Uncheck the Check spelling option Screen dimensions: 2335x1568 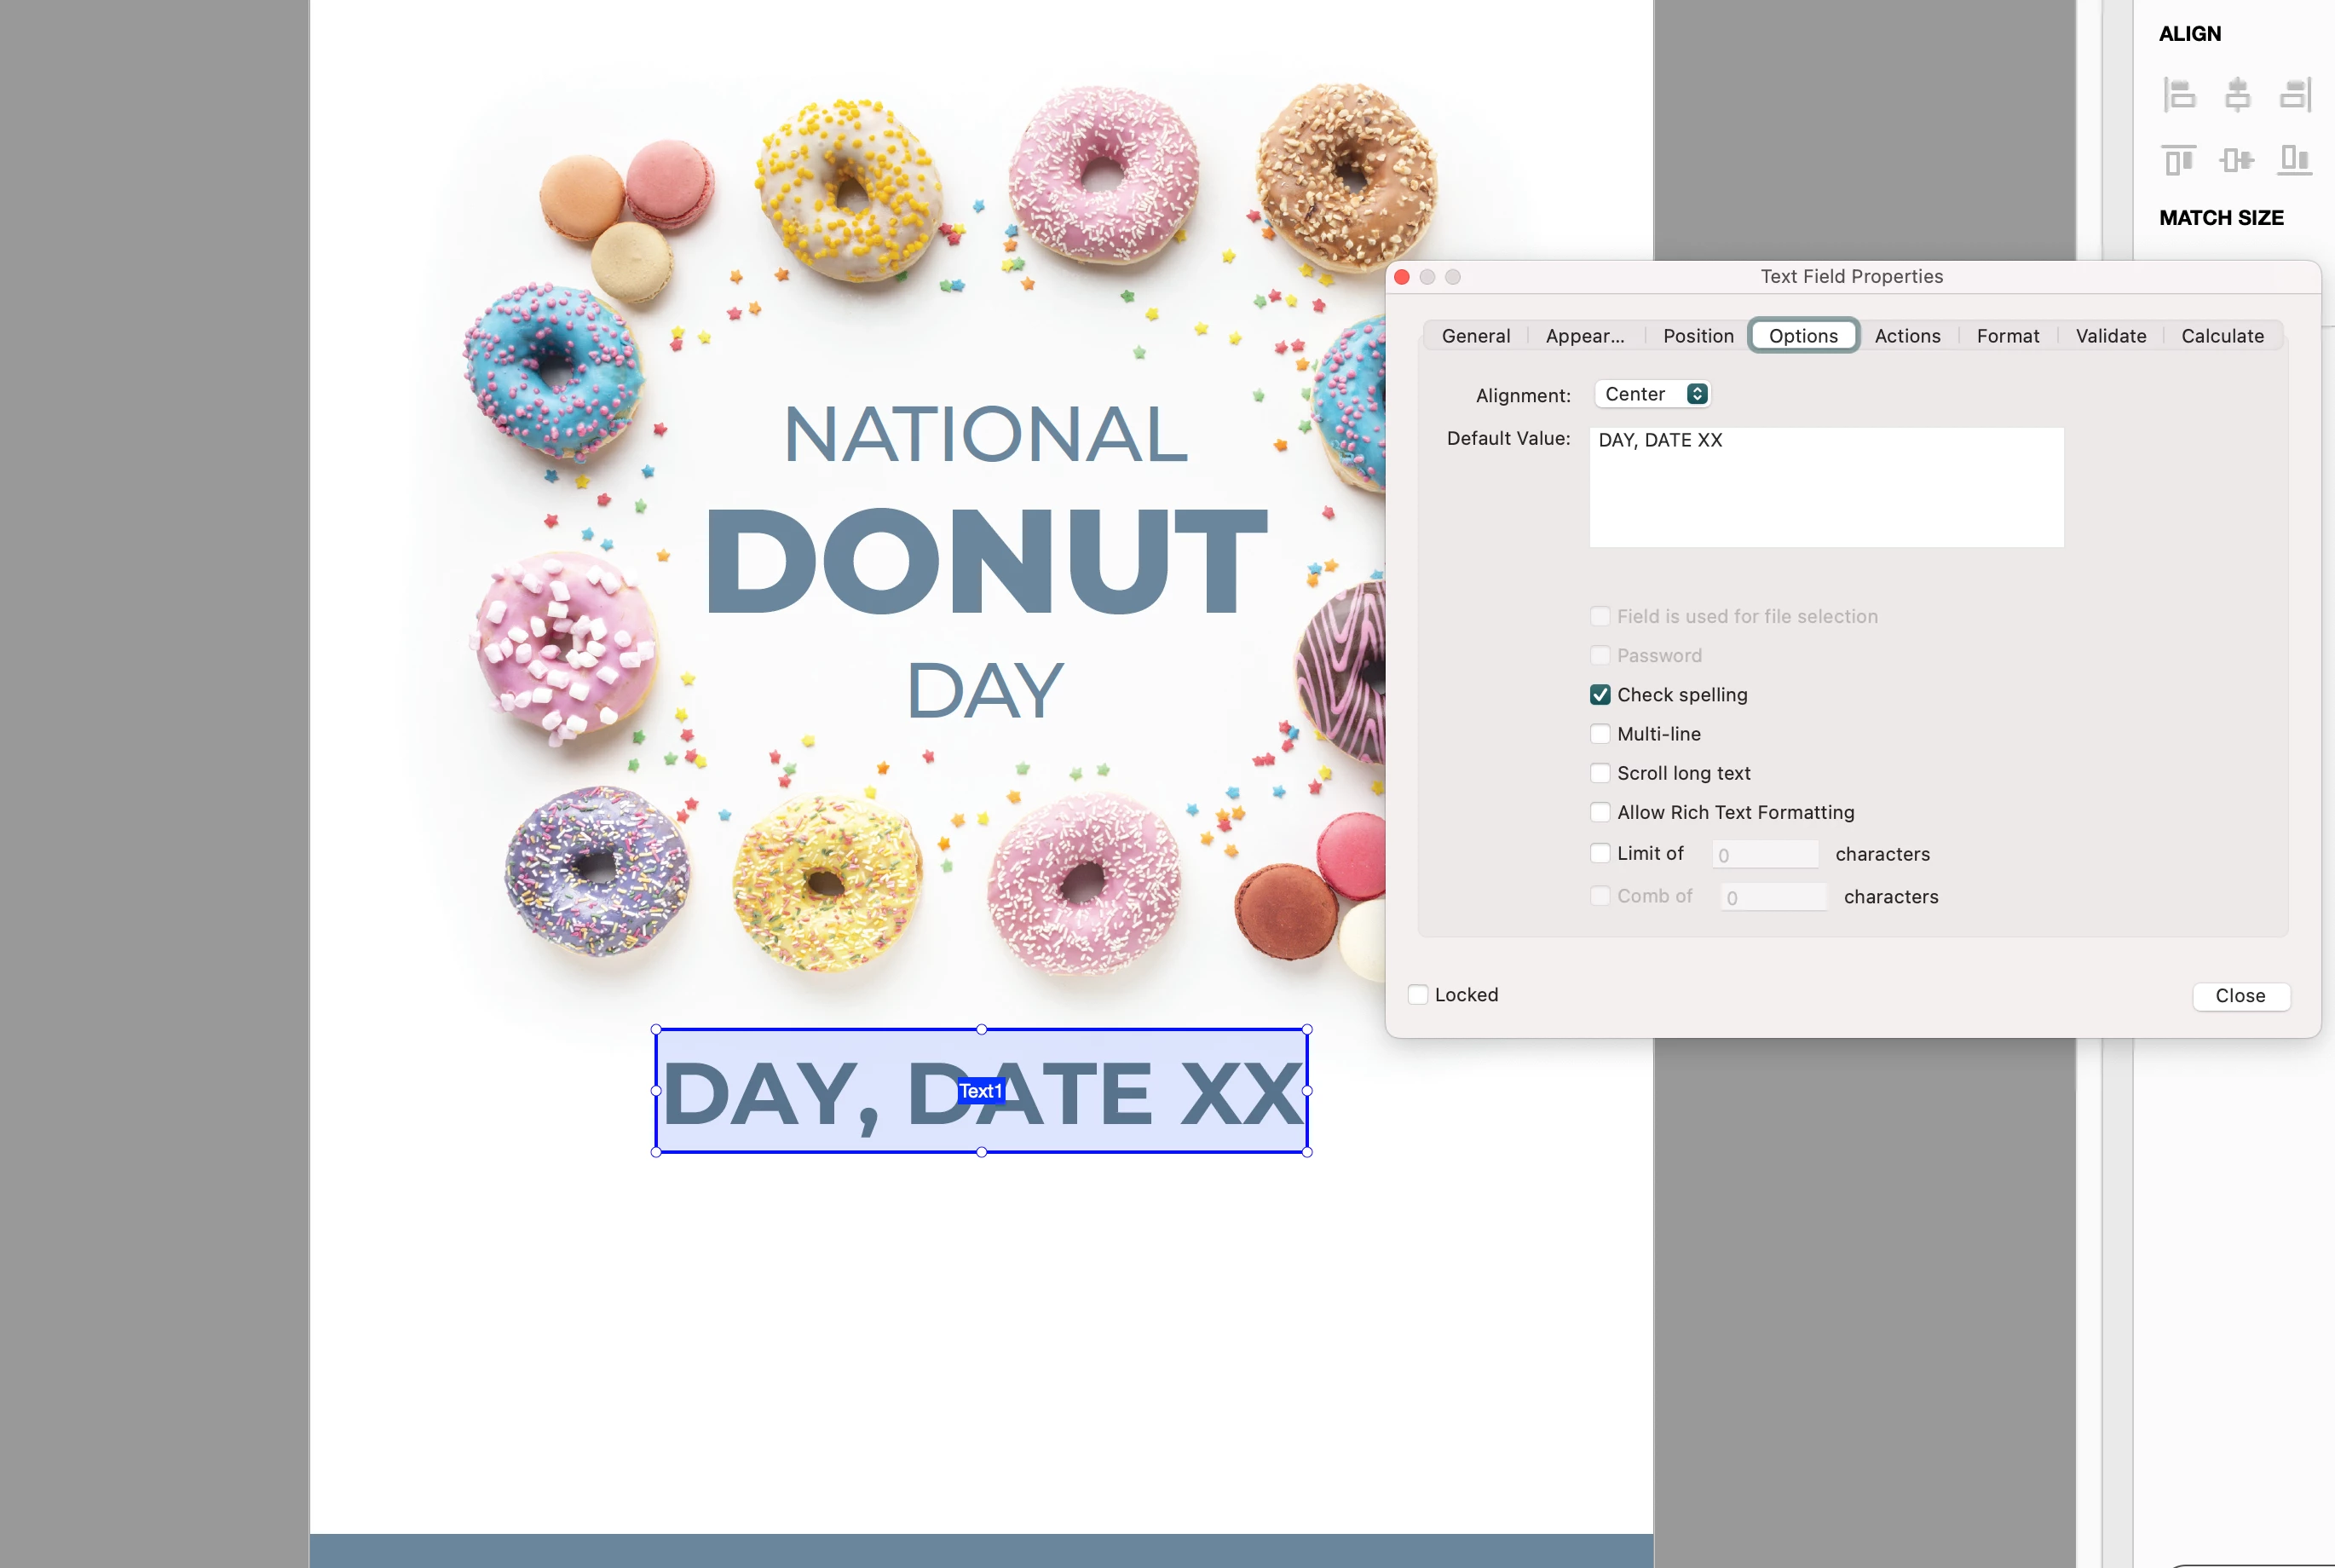1600,695
